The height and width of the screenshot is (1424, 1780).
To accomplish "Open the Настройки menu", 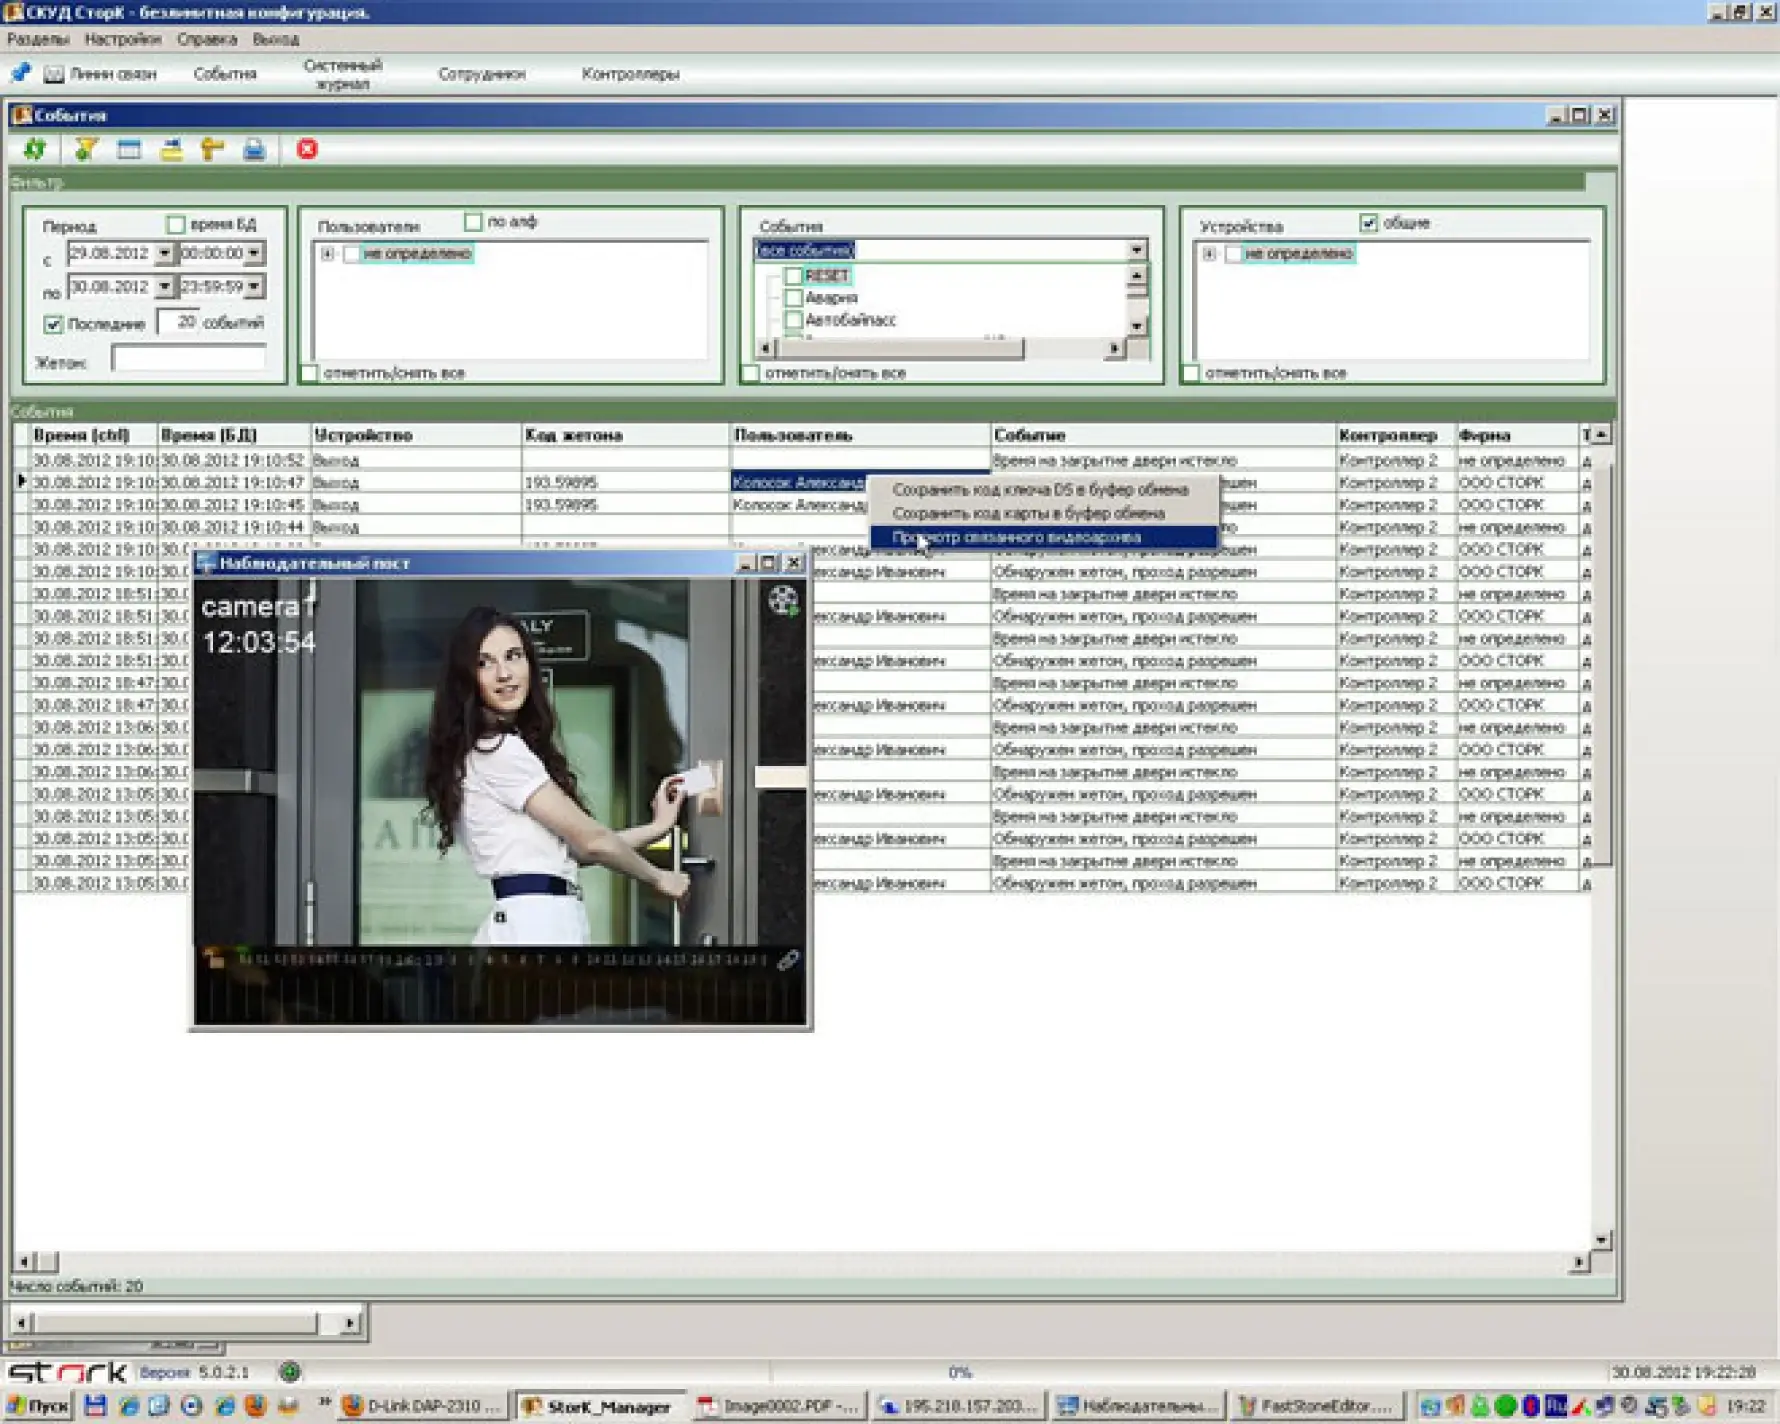I will pyautogui.click(x=122, y=39).
